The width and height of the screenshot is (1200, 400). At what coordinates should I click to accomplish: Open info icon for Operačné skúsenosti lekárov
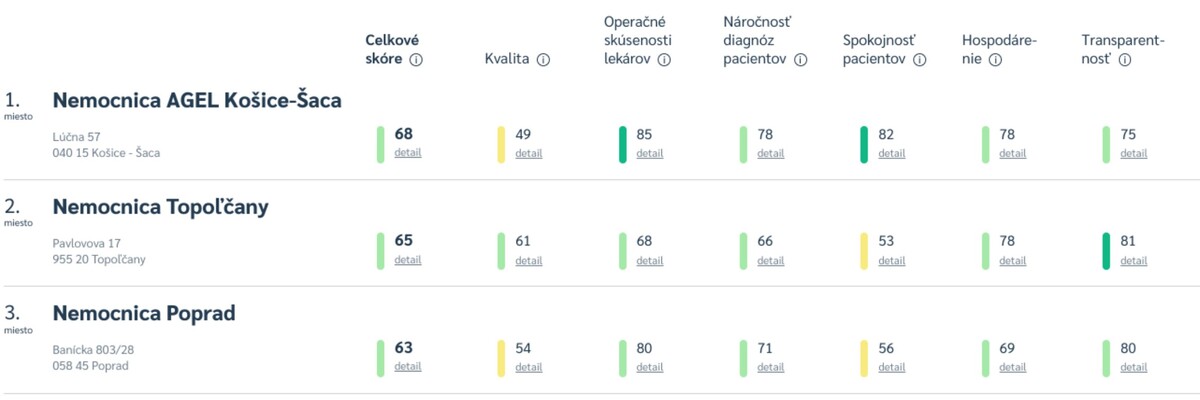coord(664,60)
